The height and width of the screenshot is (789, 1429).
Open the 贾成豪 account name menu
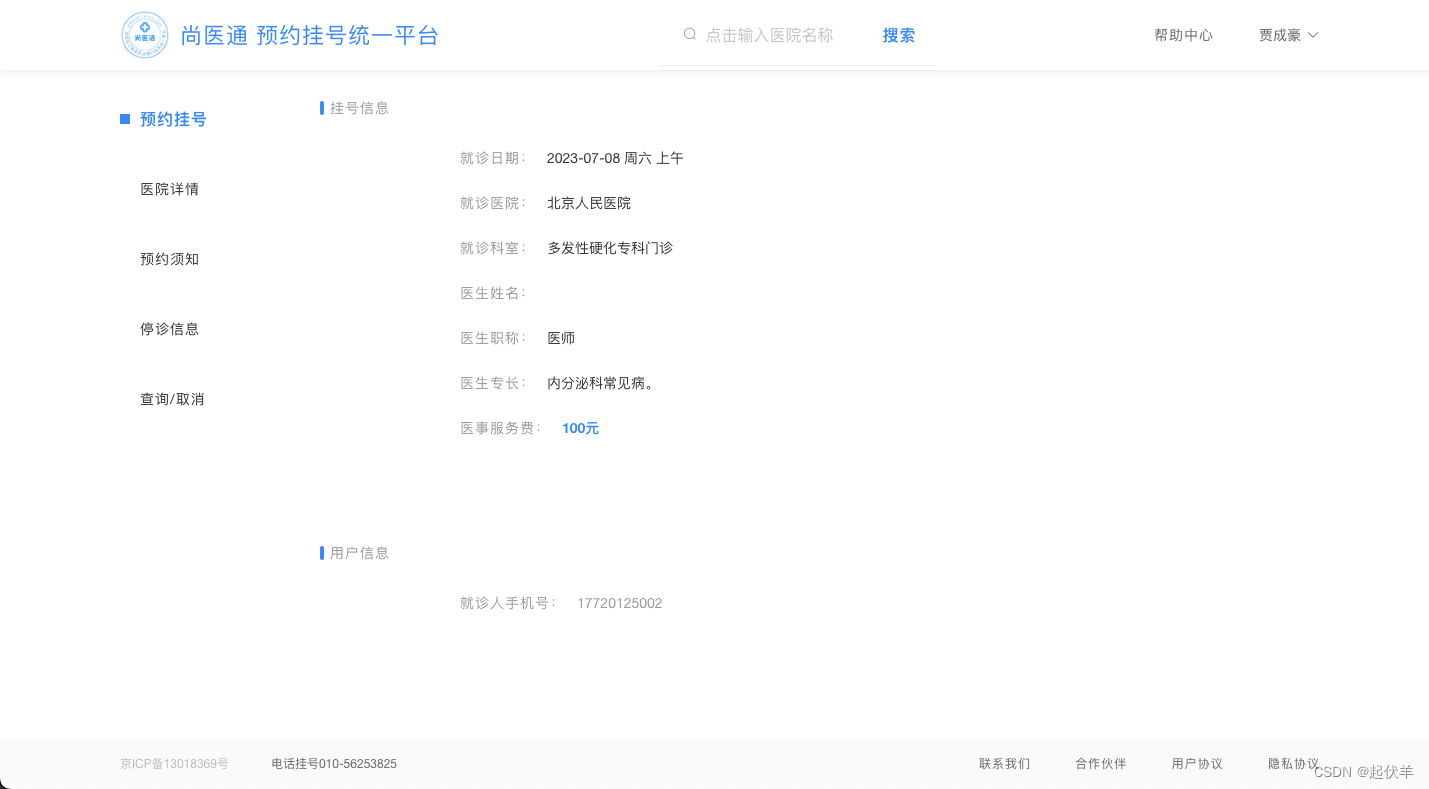click(1280, 35)
